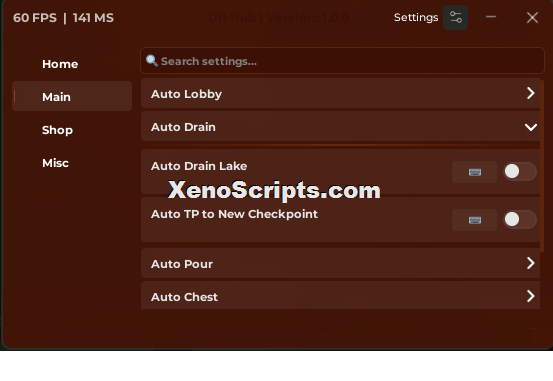The width and height of the screenshot is (553, 381).
Task: Click the settings list scrollbar
Action: [x=542, y=166]
